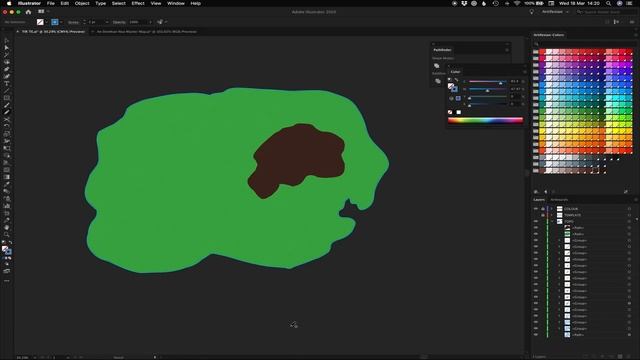Expand the TEMPLATE layer
Image resolution: width=640 pixels, height=360 pixels.
(x=552, y=215)
